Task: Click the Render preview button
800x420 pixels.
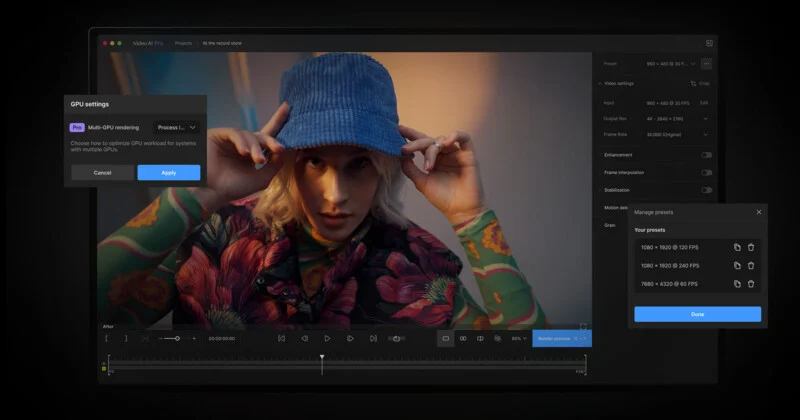Action: pos(562,338)
